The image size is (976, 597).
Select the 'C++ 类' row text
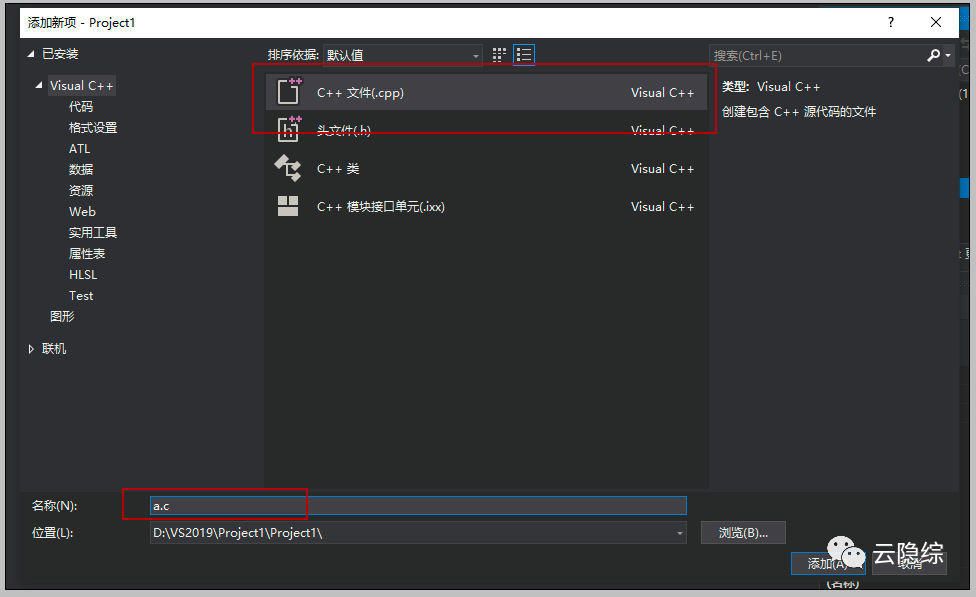click(x=338, y=169)
